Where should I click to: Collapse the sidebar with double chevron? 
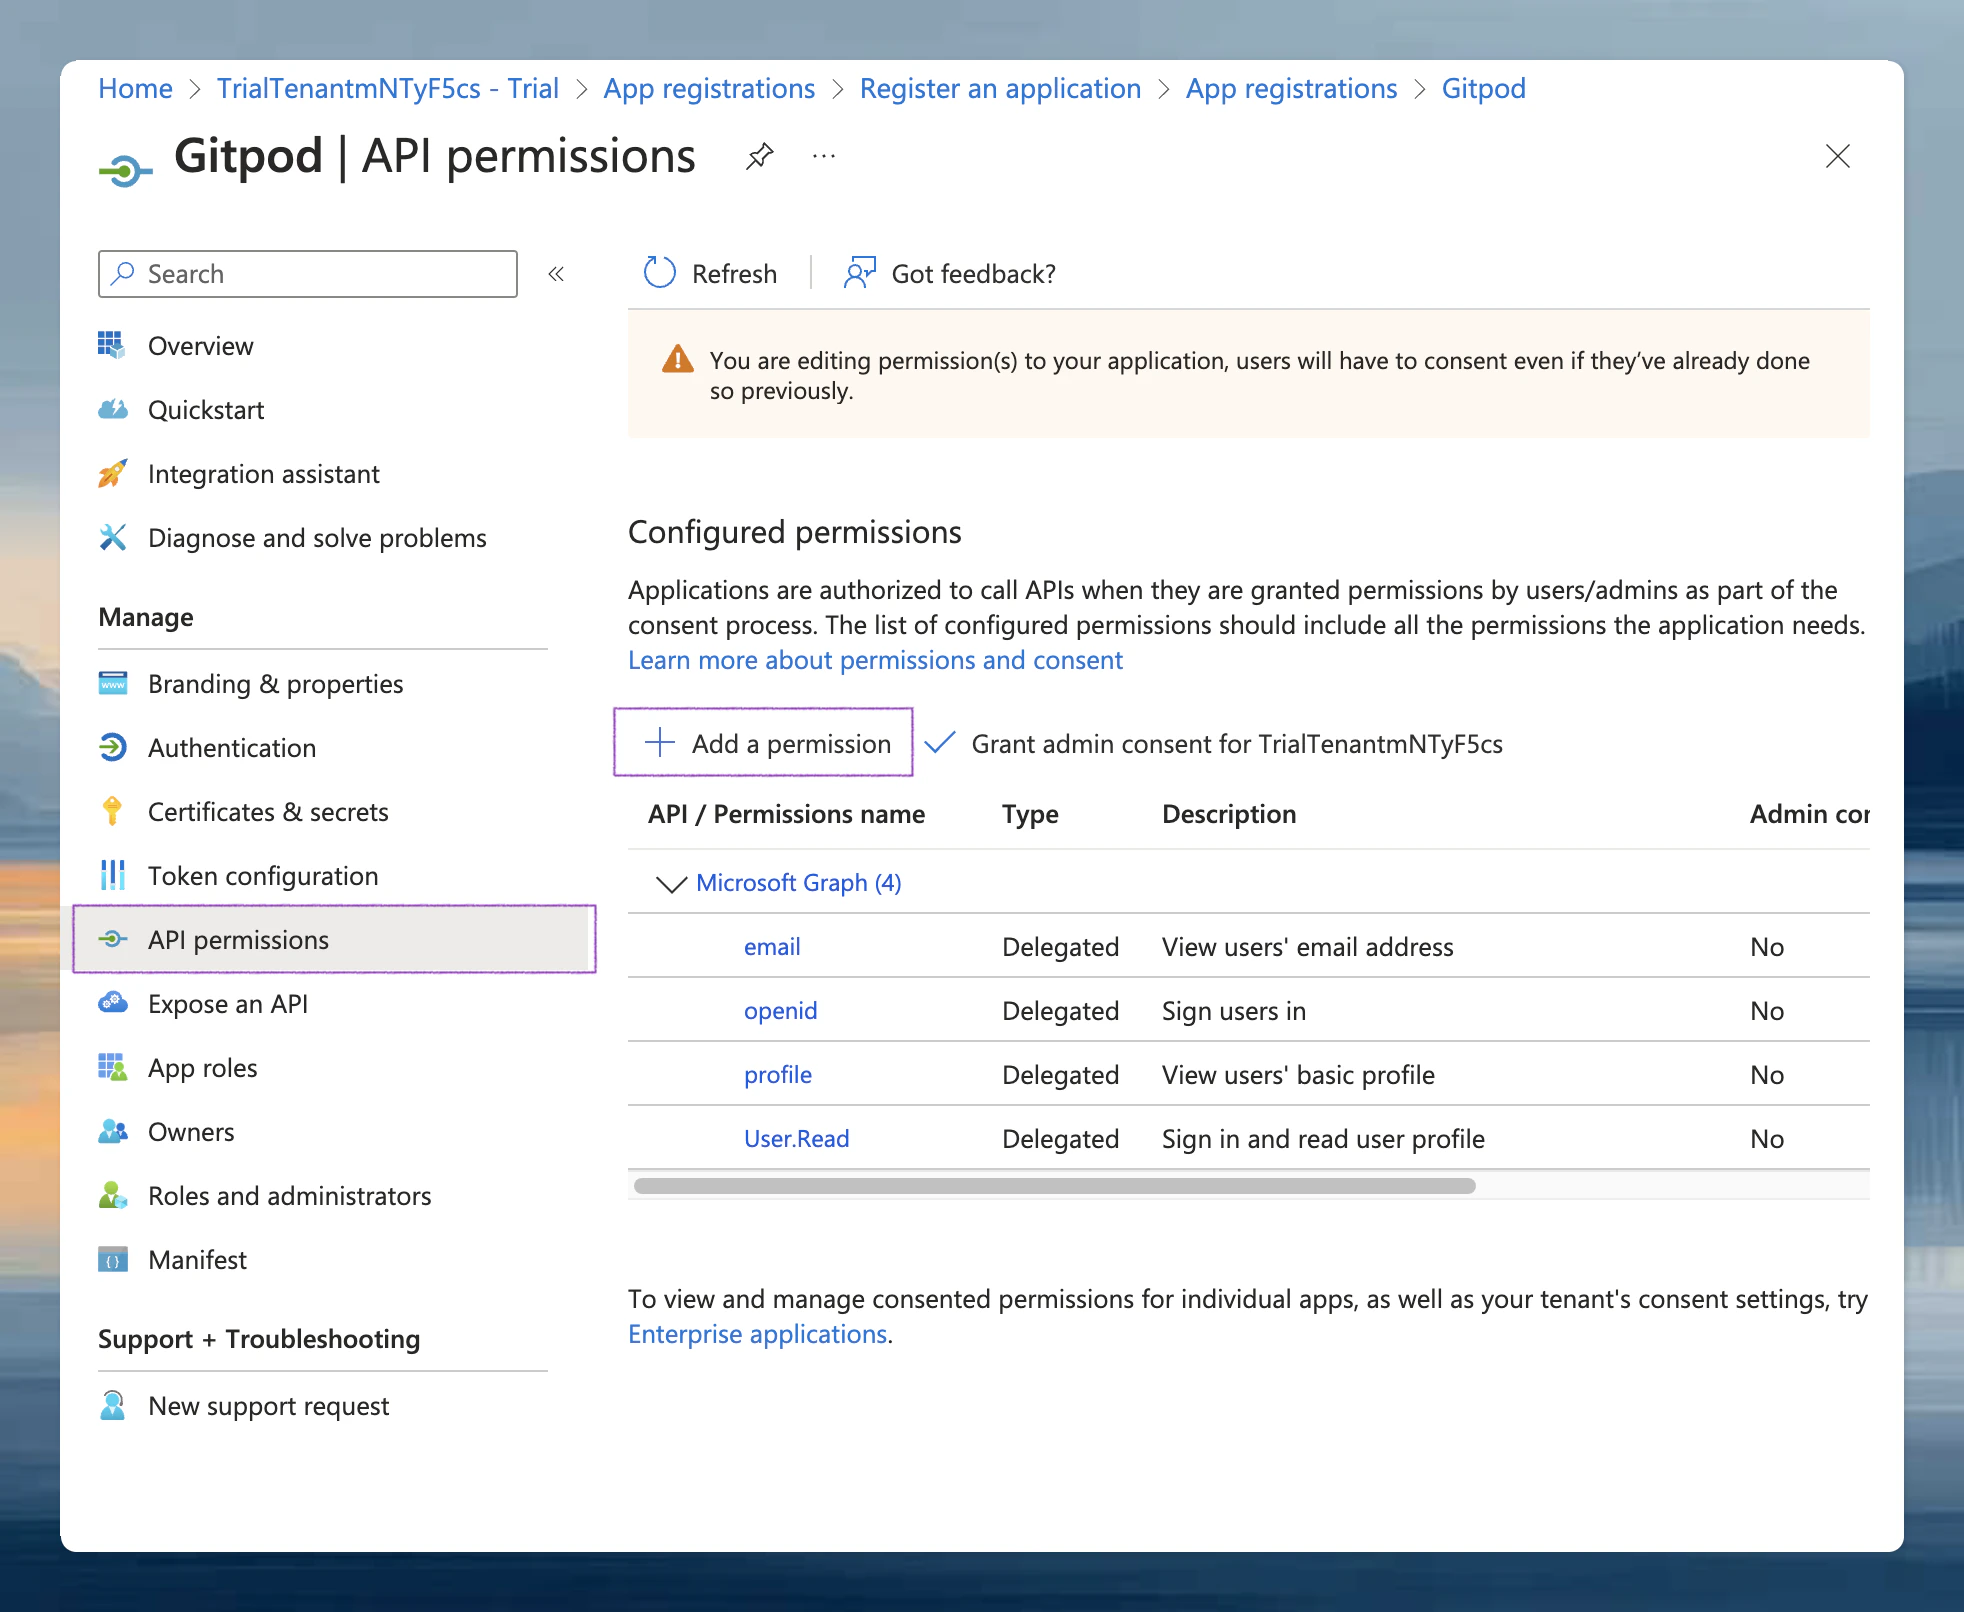click(x=557, y=274)
